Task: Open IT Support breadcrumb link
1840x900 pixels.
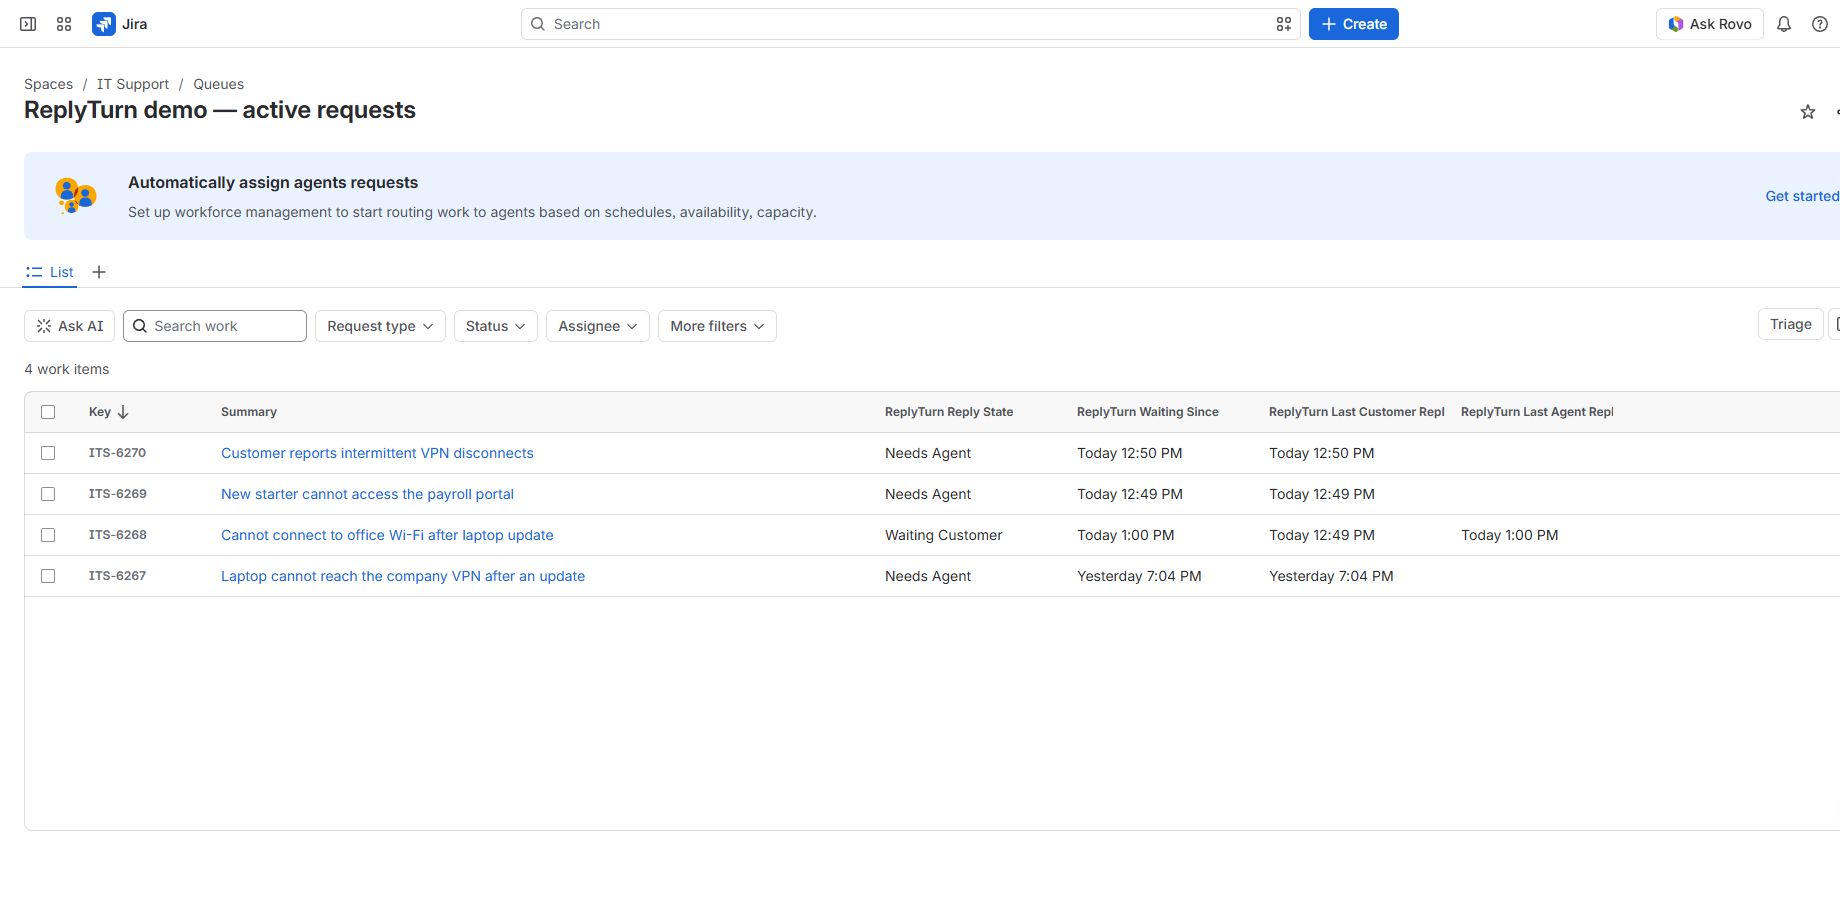Action: click(133, 84)
